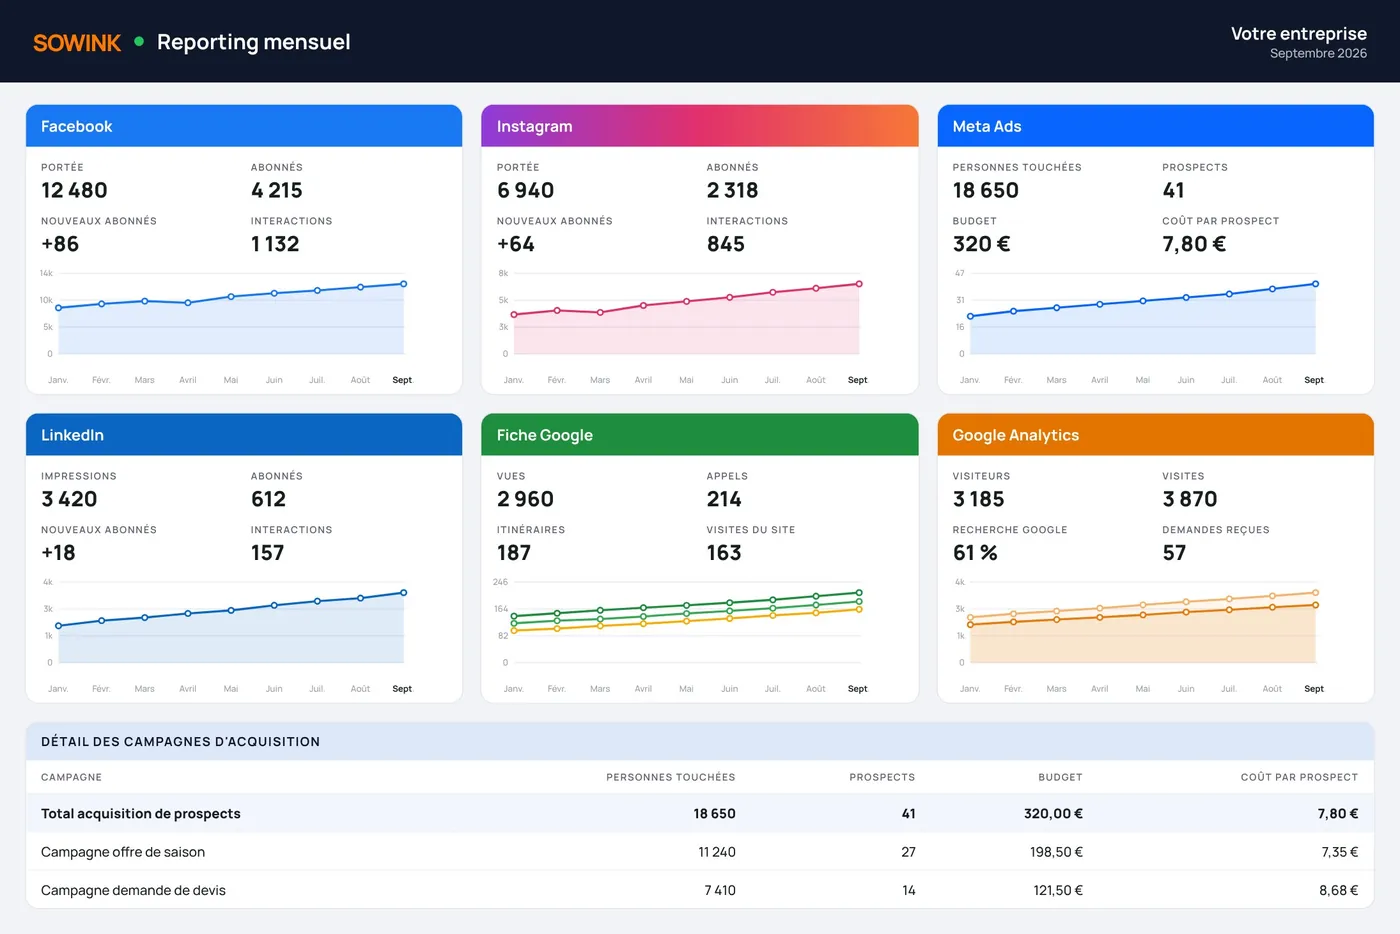
Task: Open the Meta Ads card header
Action: 1155,126
